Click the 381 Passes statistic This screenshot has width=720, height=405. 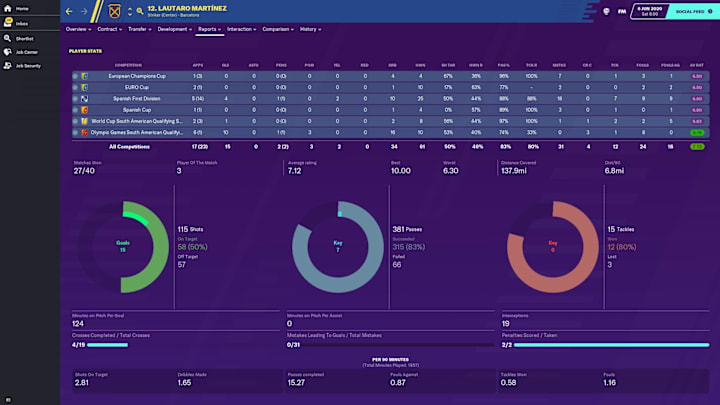pos(407,229)
